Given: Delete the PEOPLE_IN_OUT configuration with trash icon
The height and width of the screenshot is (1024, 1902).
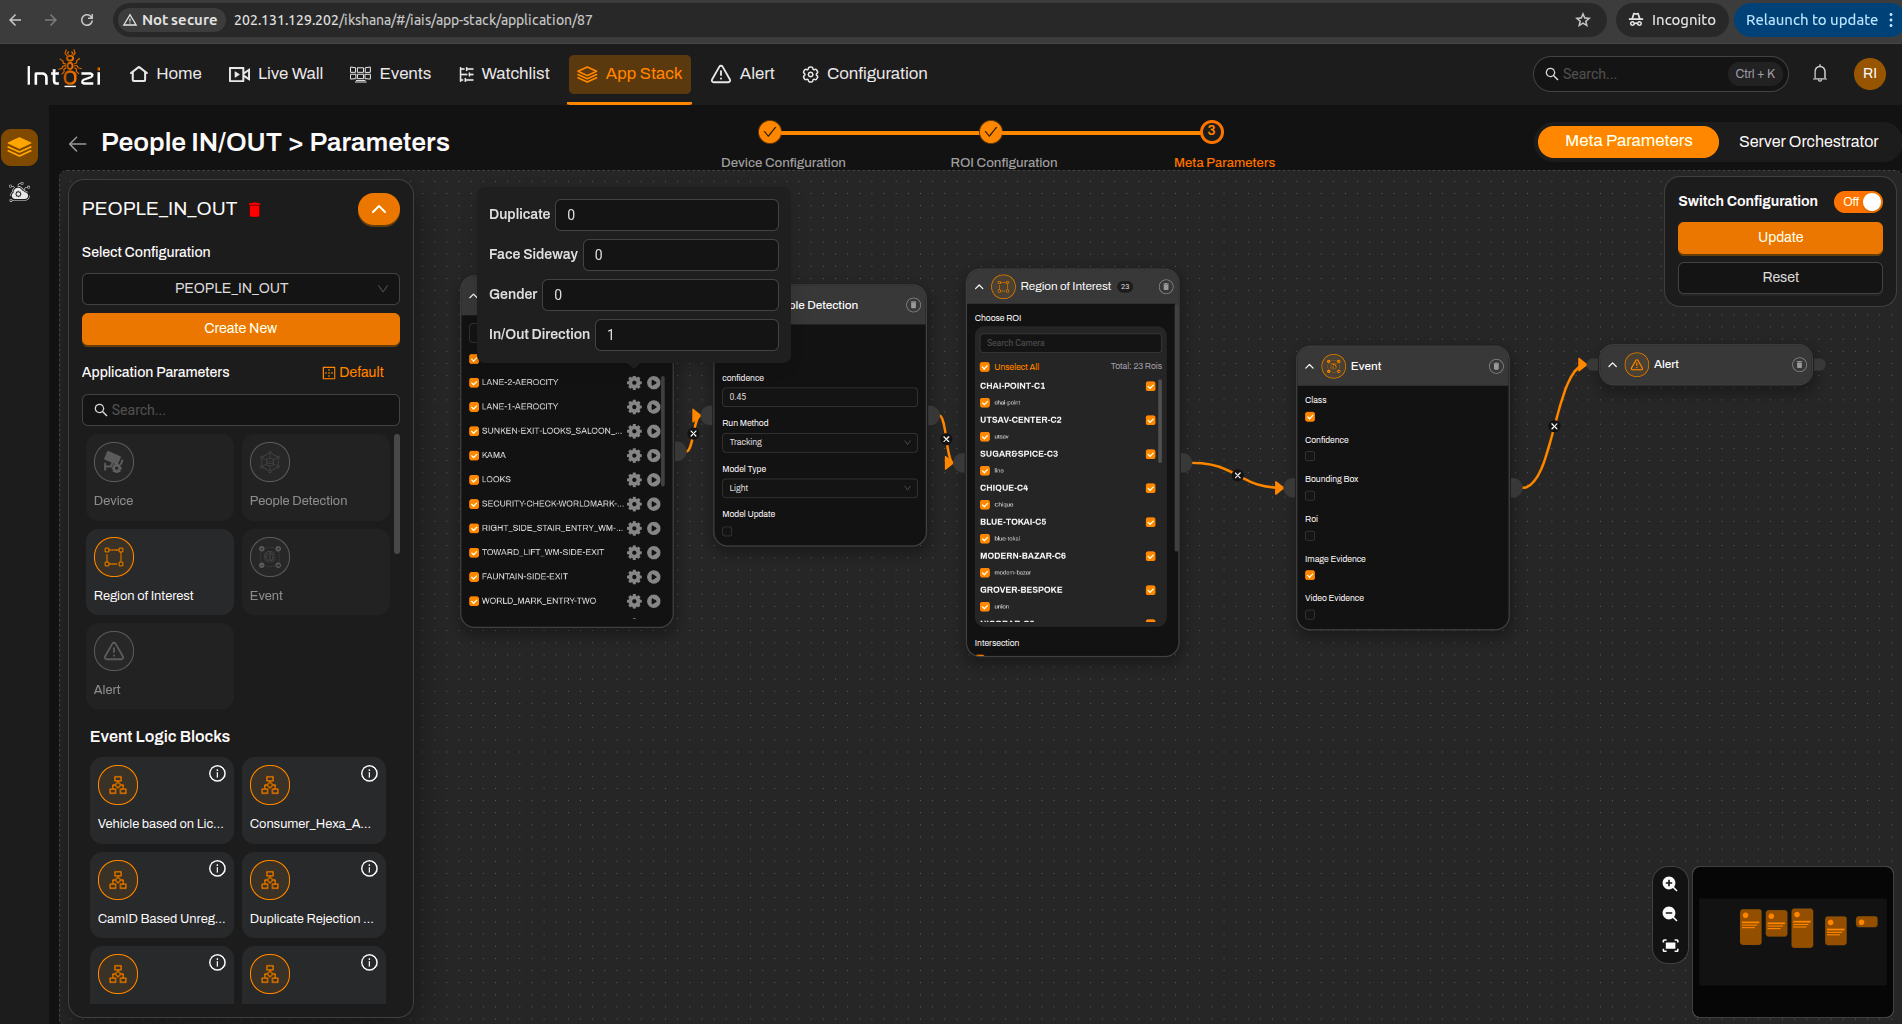Looking at the screenshot, I should click(254, 209).
